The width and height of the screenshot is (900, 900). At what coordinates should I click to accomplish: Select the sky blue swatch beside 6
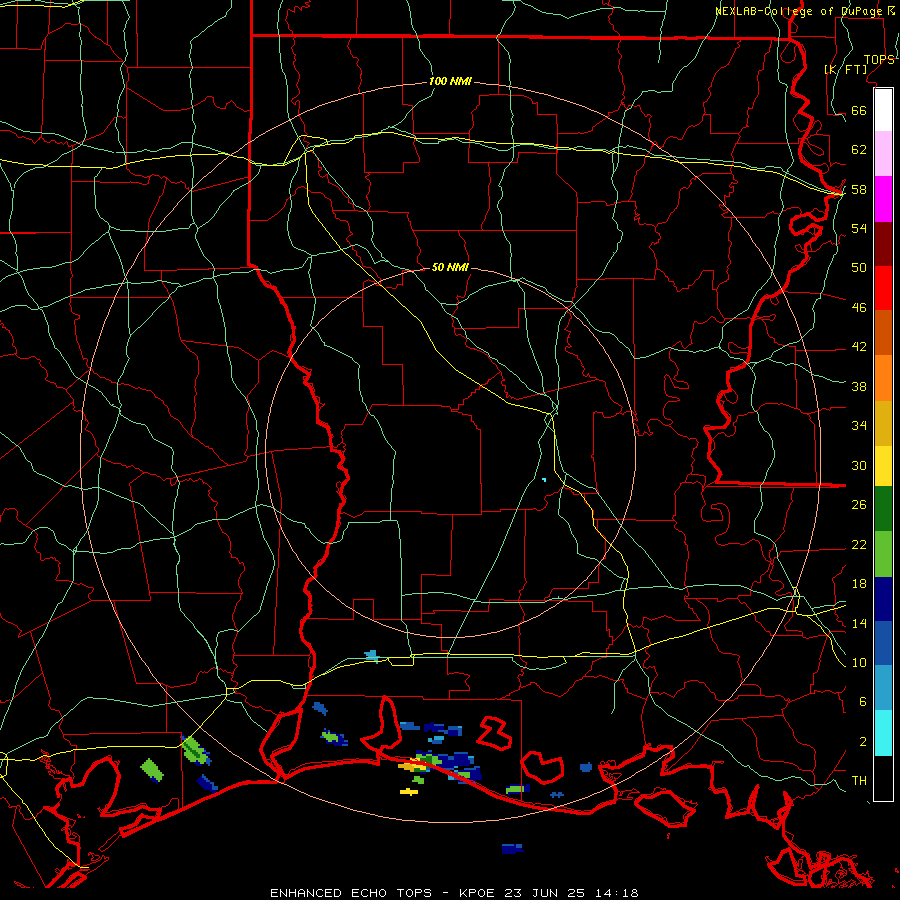pyautogui.click(x=883, y=688)
